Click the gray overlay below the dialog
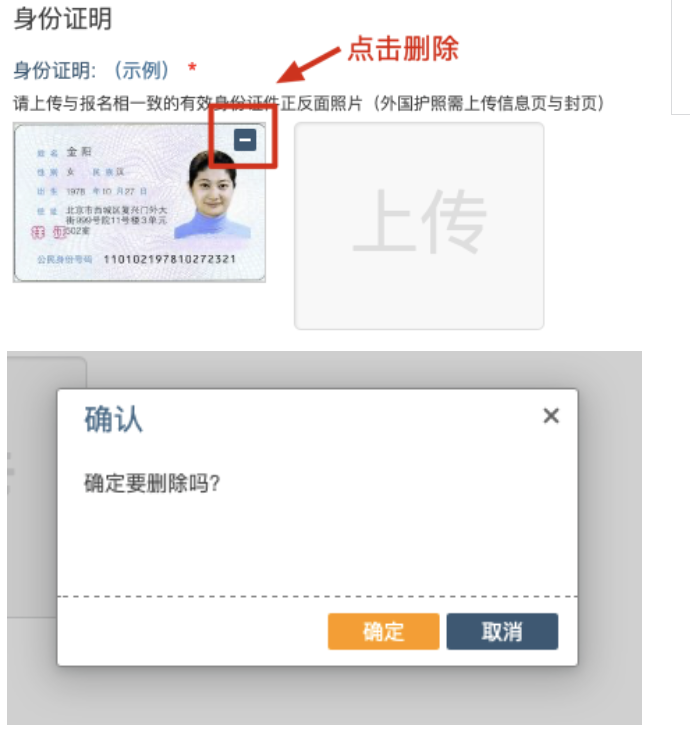 [323, 696]
